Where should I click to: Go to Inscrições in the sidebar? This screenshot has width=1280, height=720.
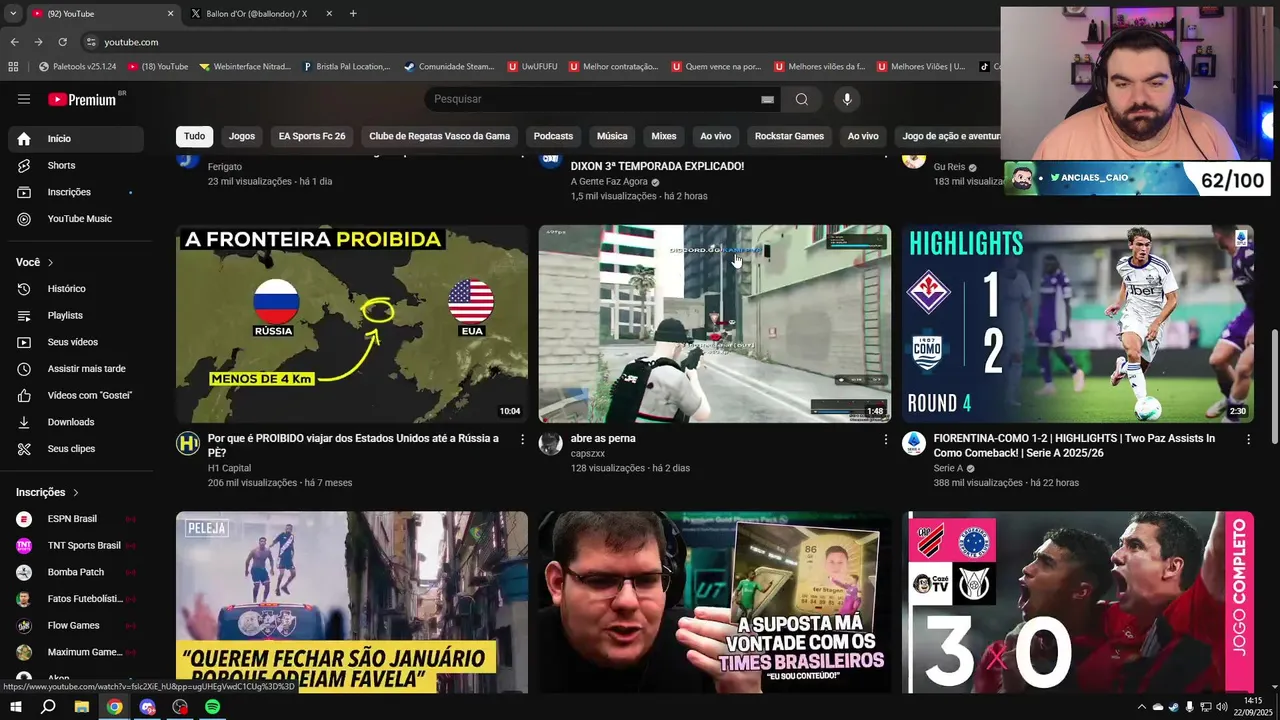click(x=76, y=192)
